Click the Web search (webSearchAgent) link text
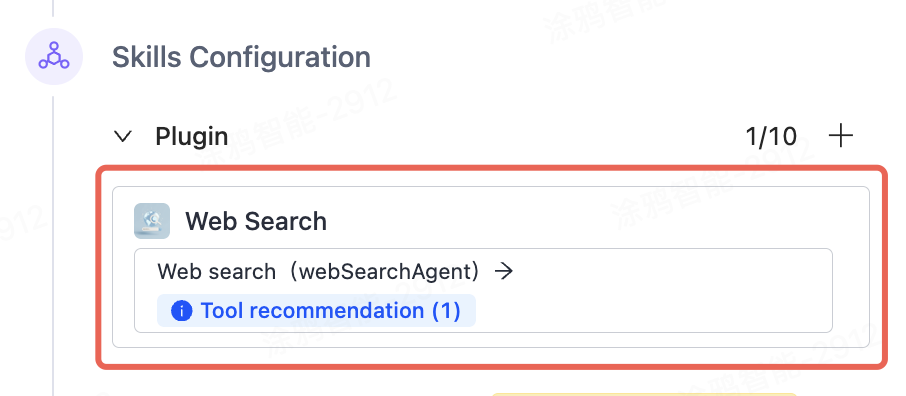The image size is (906, 396). pos(318,271)
